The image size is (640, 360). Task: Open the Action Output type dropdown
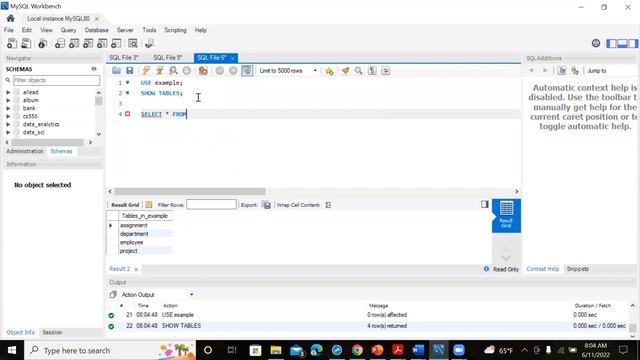pyautogui.click(x=157, y=294)
